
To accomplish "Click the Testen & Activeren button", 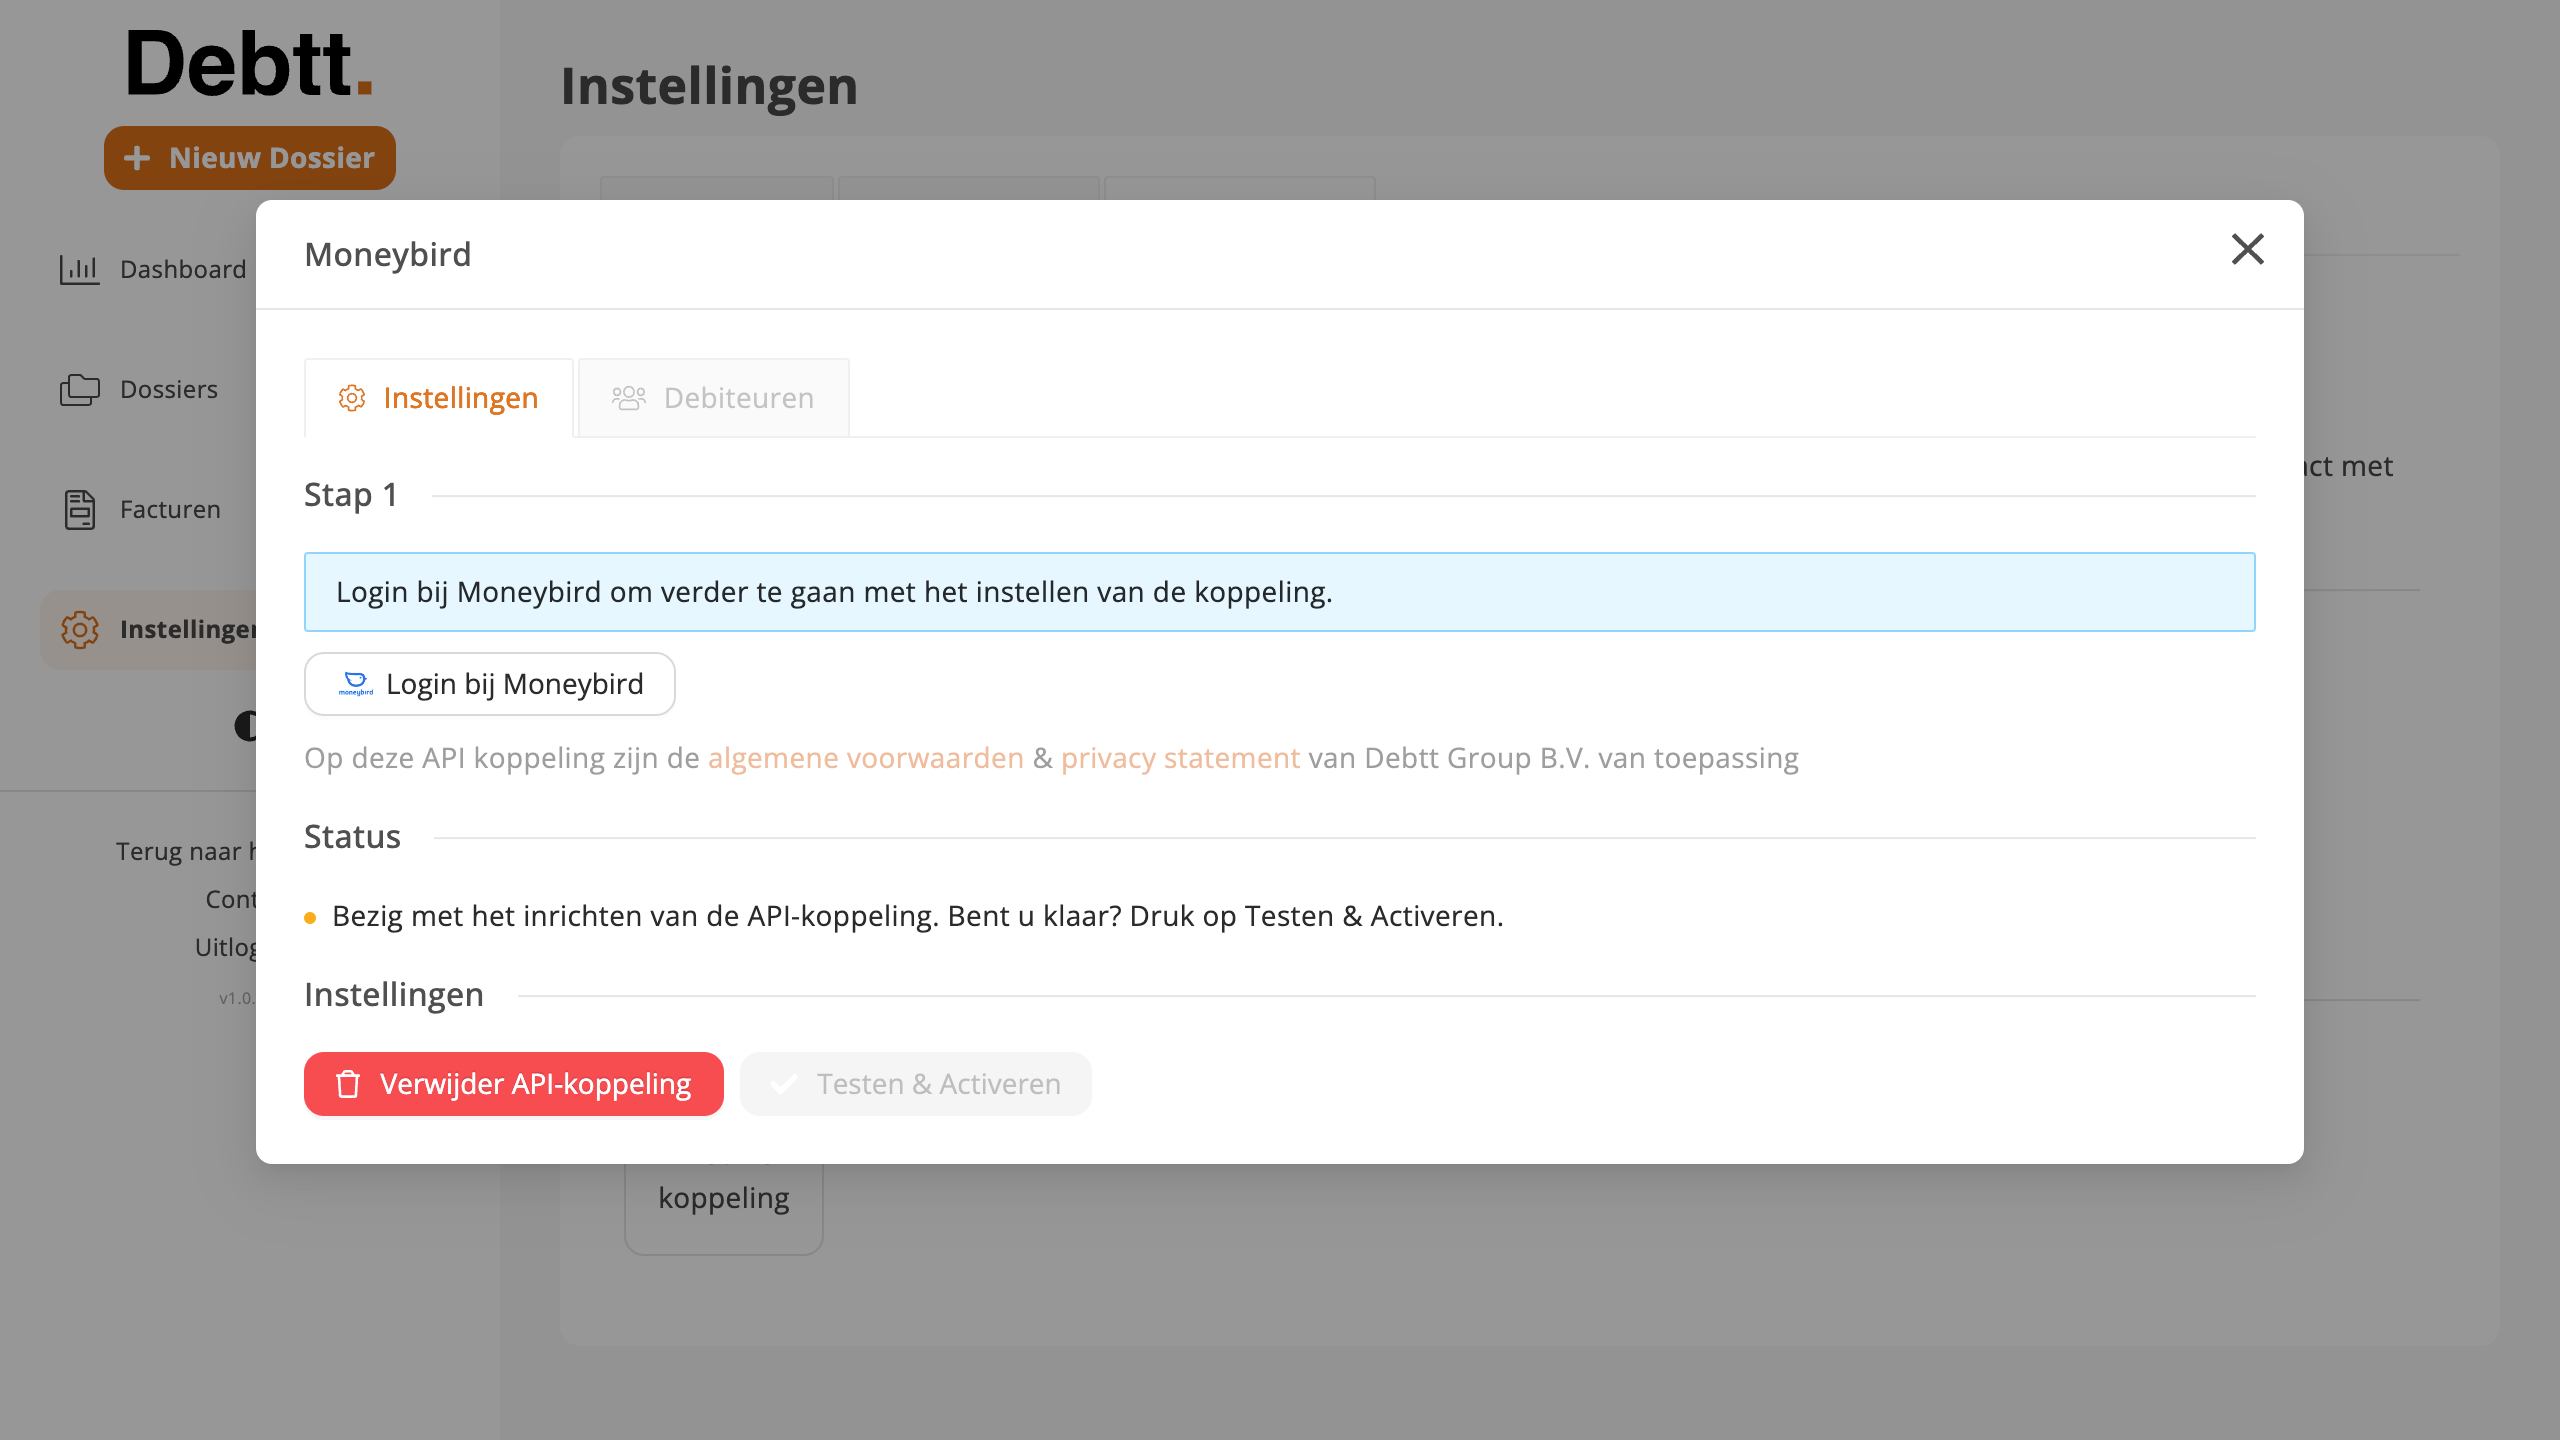I will (x=915, y=1084).
